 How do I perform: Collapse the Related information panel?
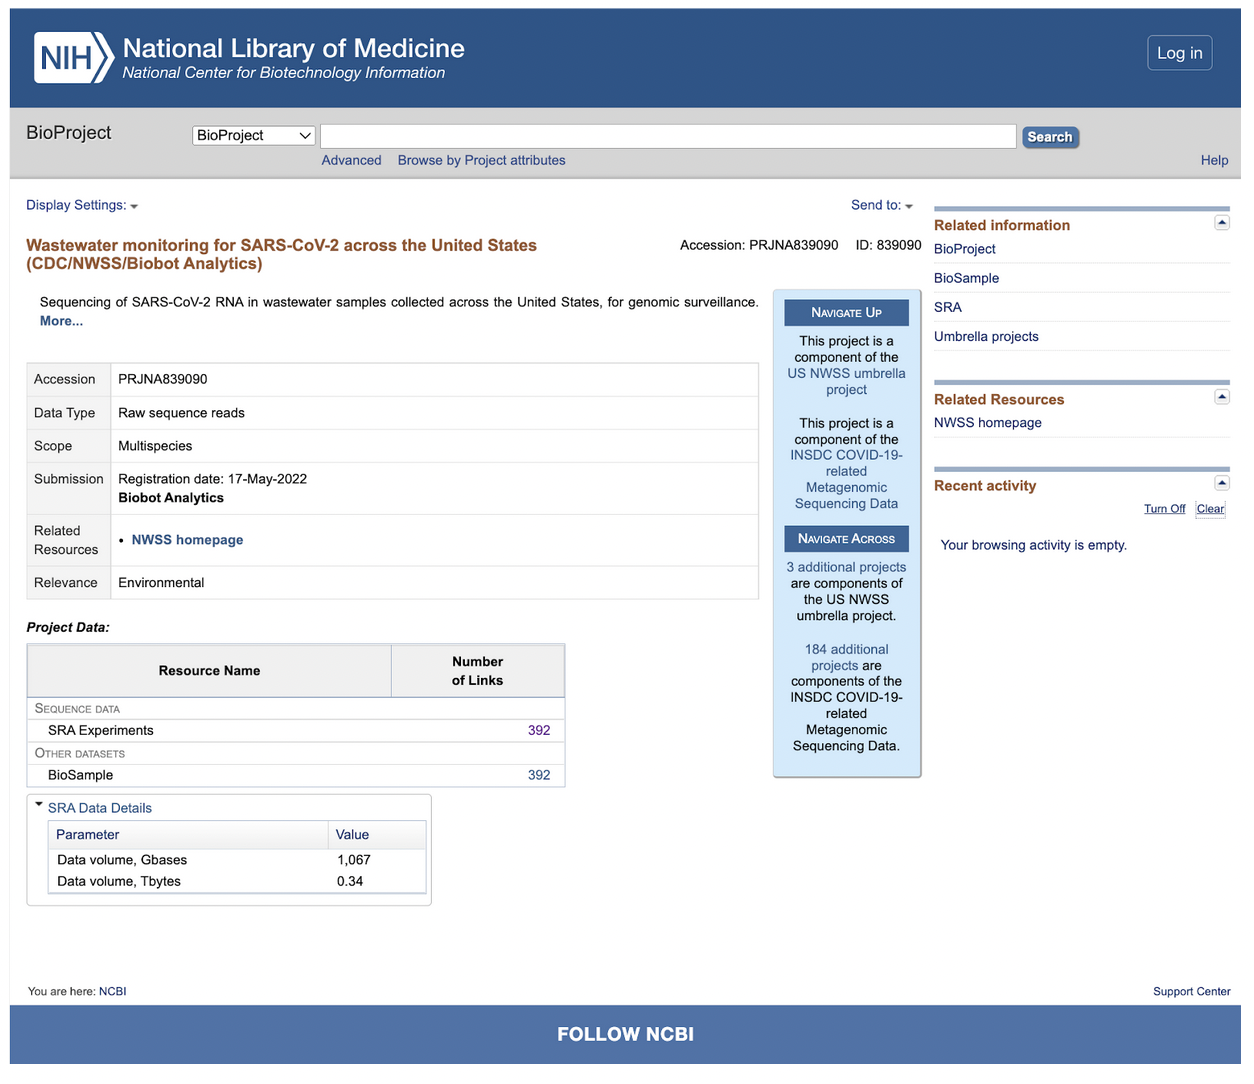tap(1221, 223)
